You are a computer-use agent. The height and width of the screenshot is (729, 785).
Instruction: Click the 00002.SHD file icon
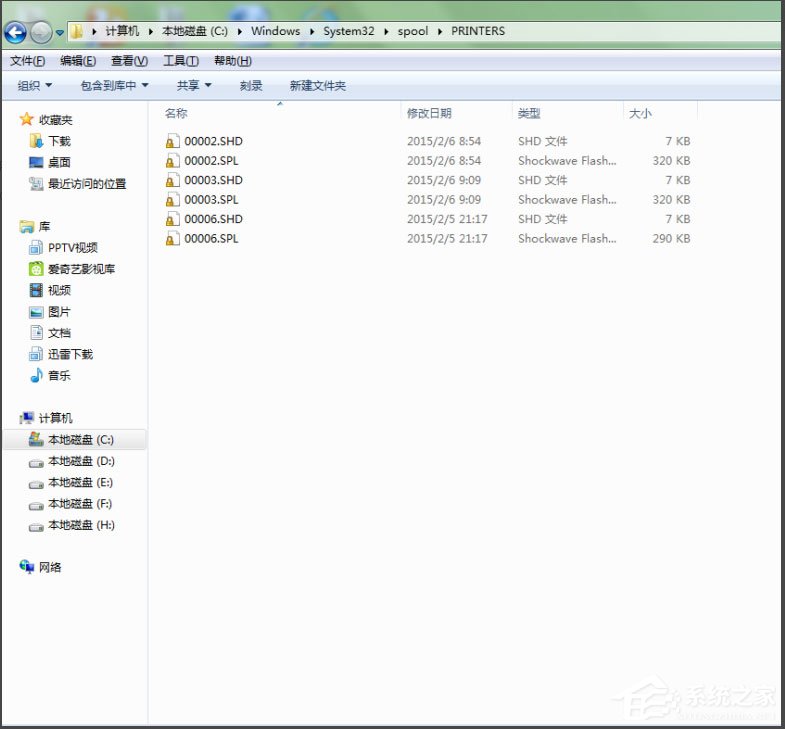coord(173,141)
